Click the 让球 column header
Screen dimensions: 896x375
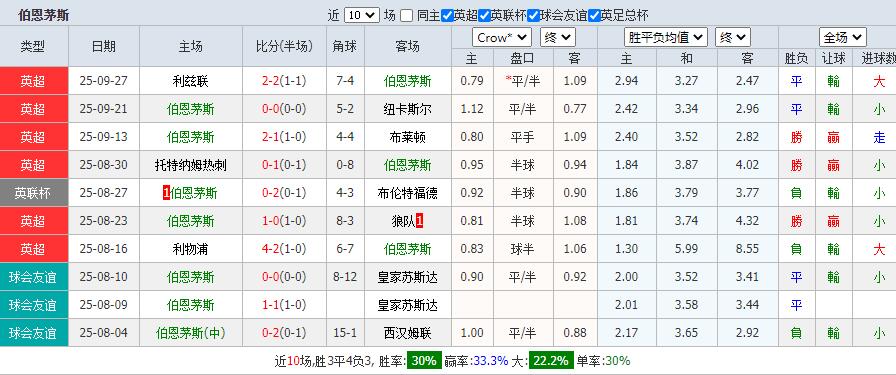[x=834, y=58]
